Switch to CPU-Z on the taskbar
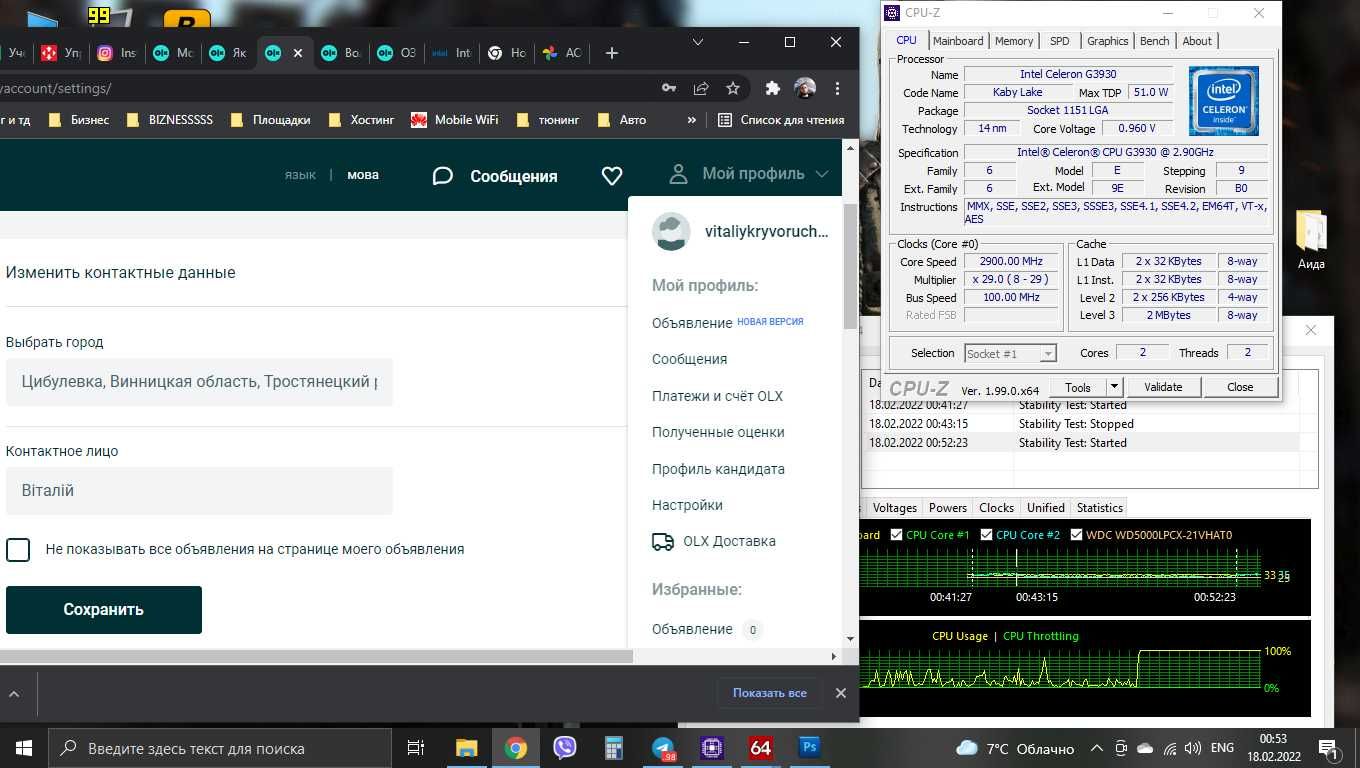 pyautogui.click(x=712, y=748)
